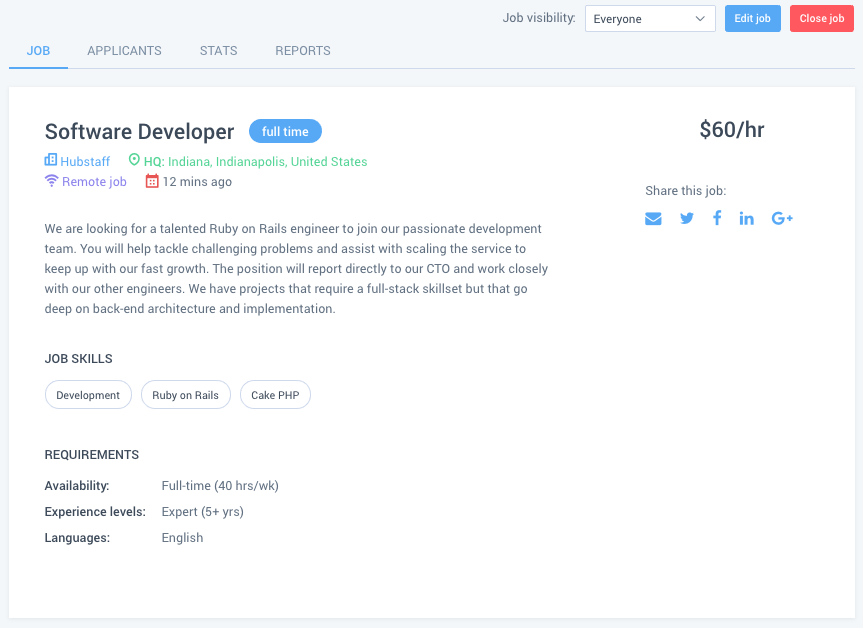
Task: Click the Remote job label
Action: (x=94, y=182)
